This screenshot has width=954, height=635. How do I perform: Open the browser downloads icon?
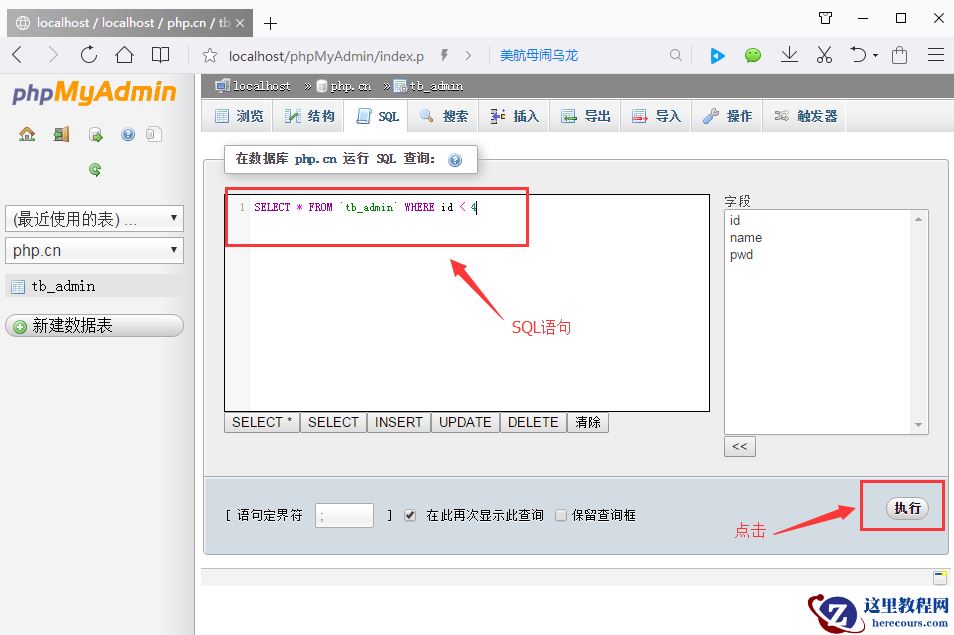tap(789, 55)
